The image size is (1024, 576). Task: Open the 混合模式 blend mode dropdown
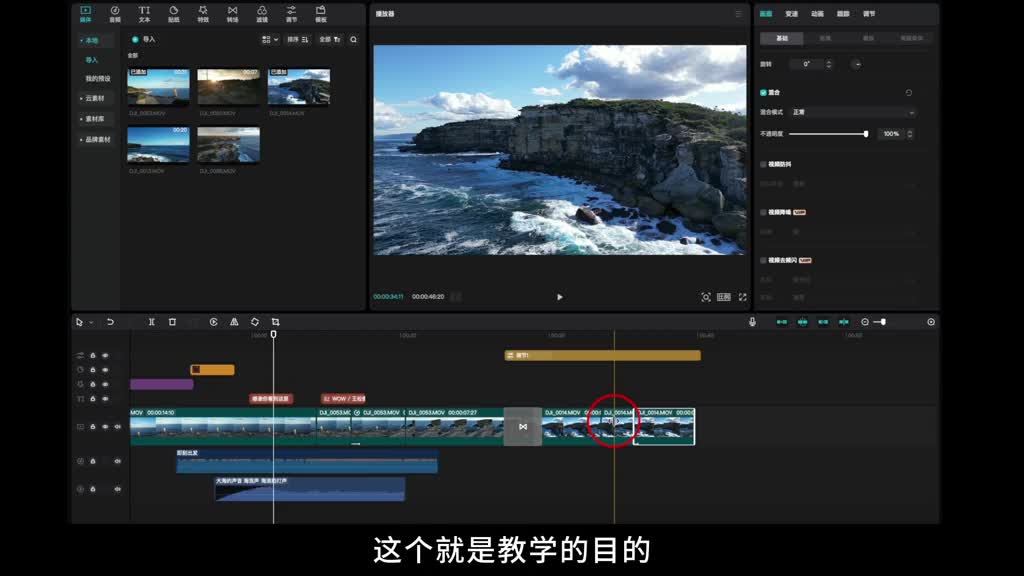coord(852,112)
